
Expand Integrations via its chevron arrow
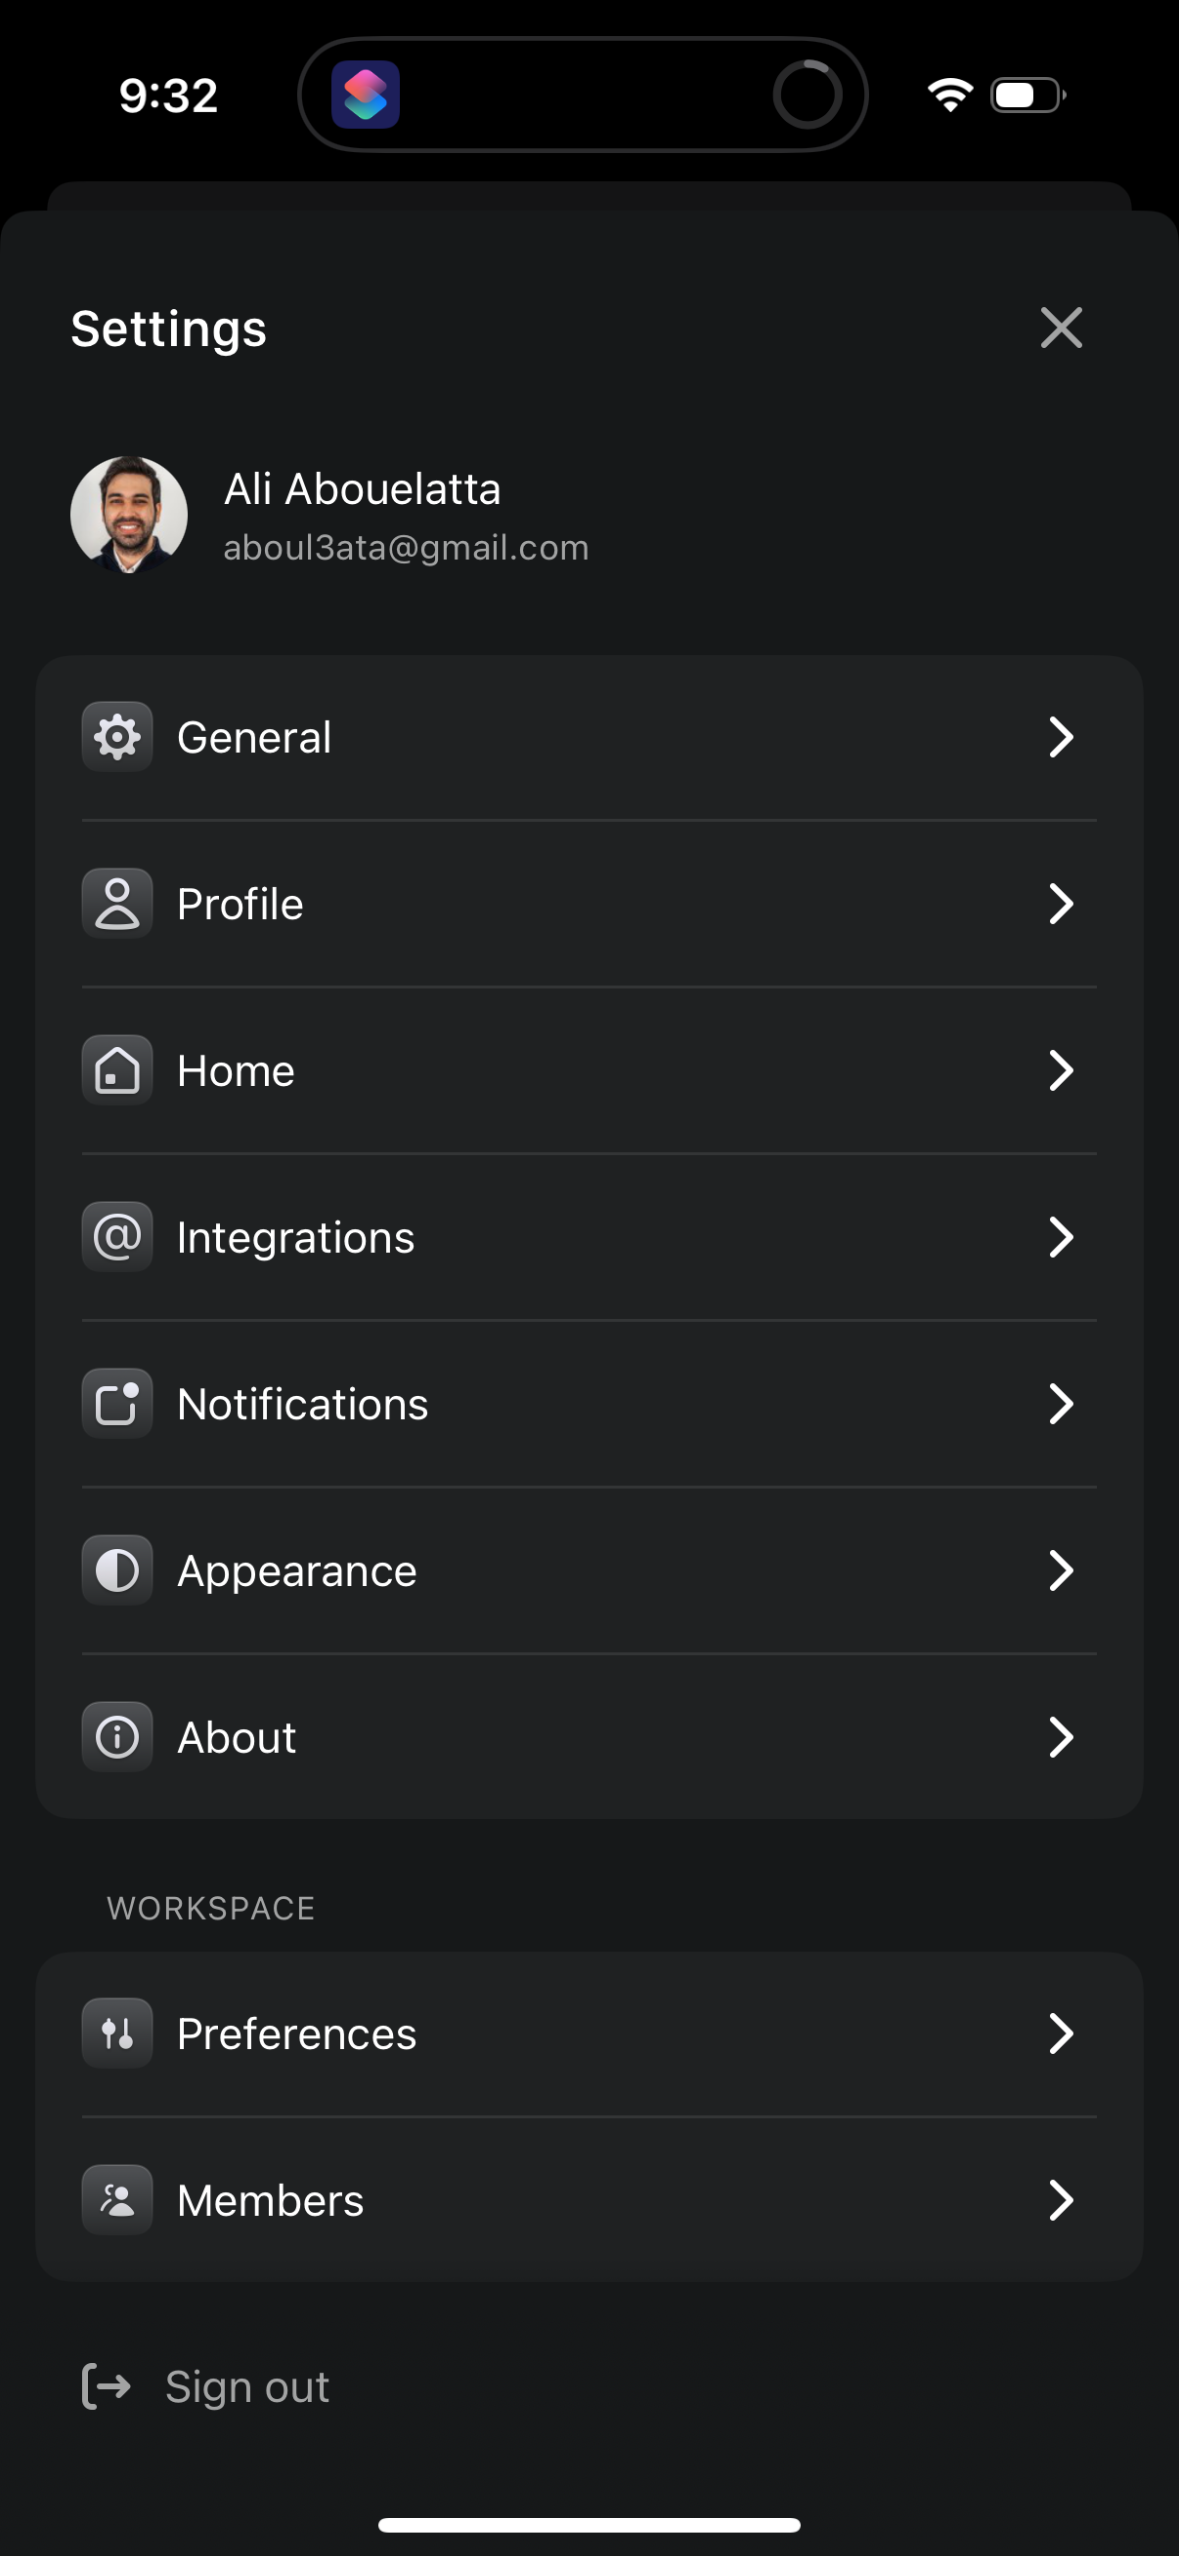click(1060, 1237)
